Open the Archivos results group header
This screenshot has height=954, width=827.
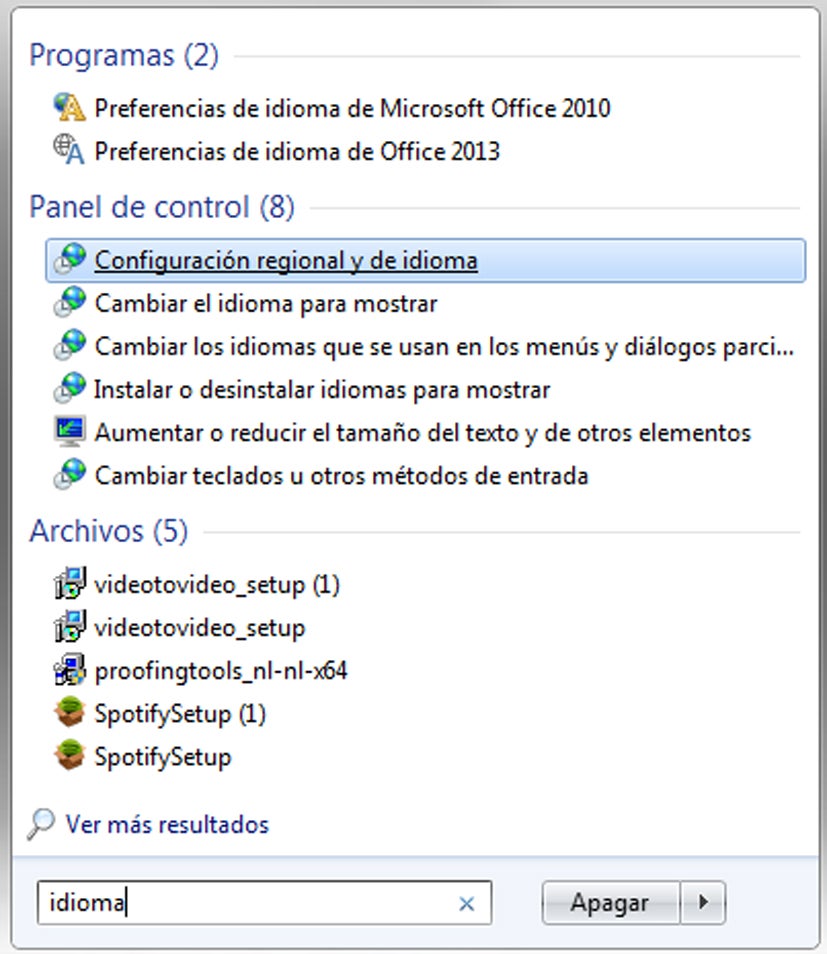pyautogui.click(x=109, y=531)
